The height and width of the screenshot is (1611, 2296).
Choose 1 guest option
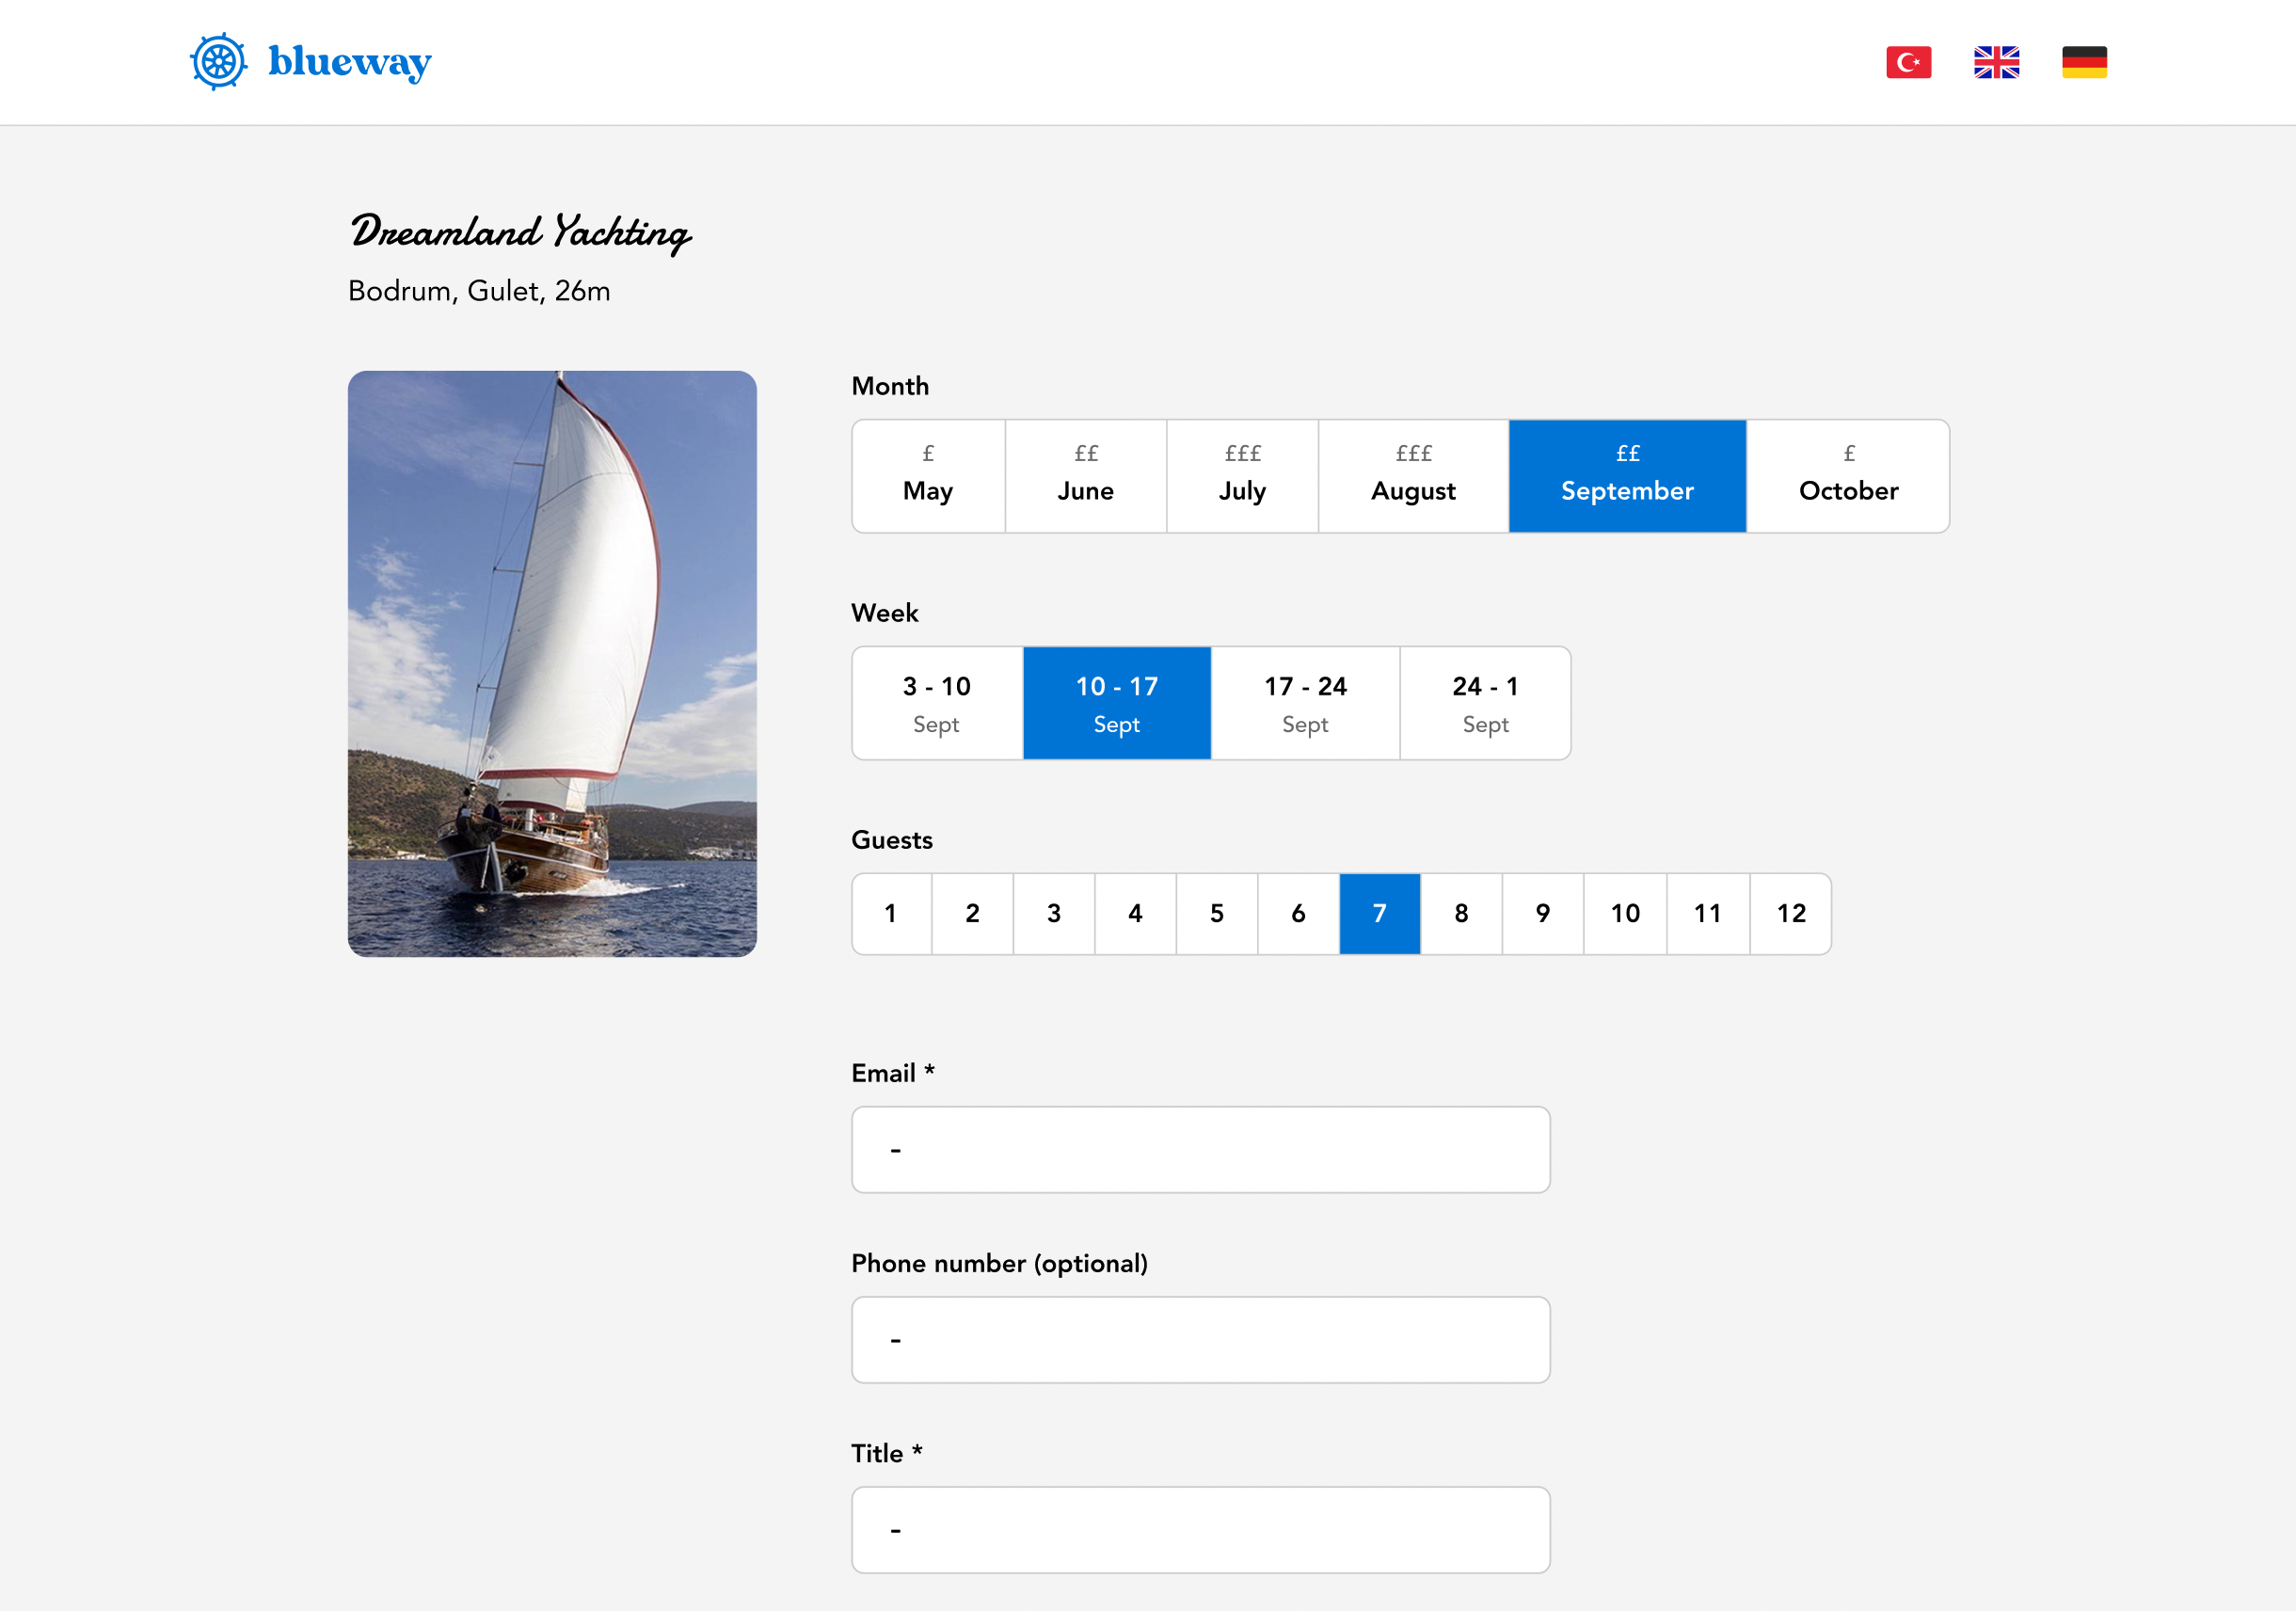[x=891, y=913]
